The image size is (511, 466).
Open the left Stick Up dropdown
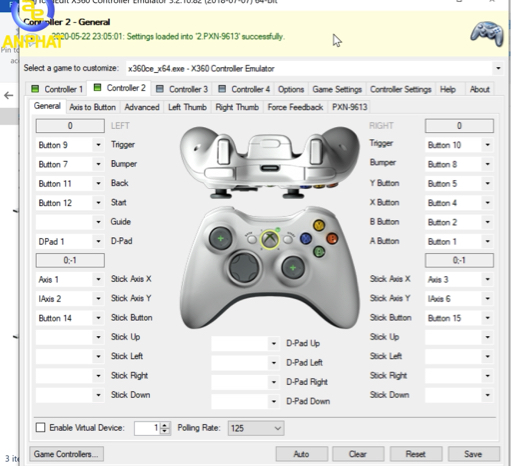(98, 337)
